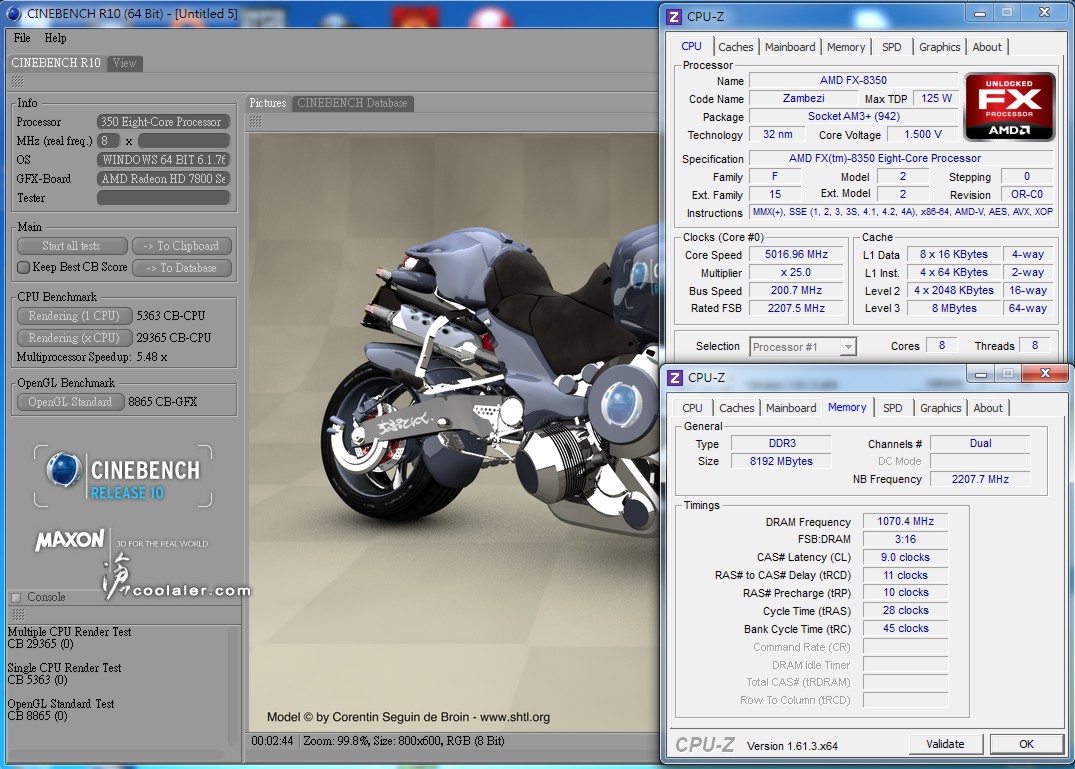The height and width of the screenshot is (769, 1075).
Task: Open the Memory tab in top CPU-Z window
Action: (846, 47)
